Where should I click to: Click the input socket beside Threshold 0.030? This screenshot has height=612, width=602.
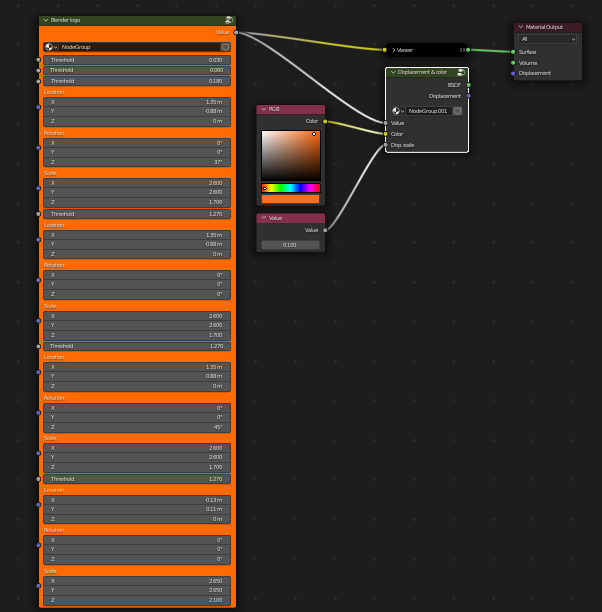pos(38,60)
